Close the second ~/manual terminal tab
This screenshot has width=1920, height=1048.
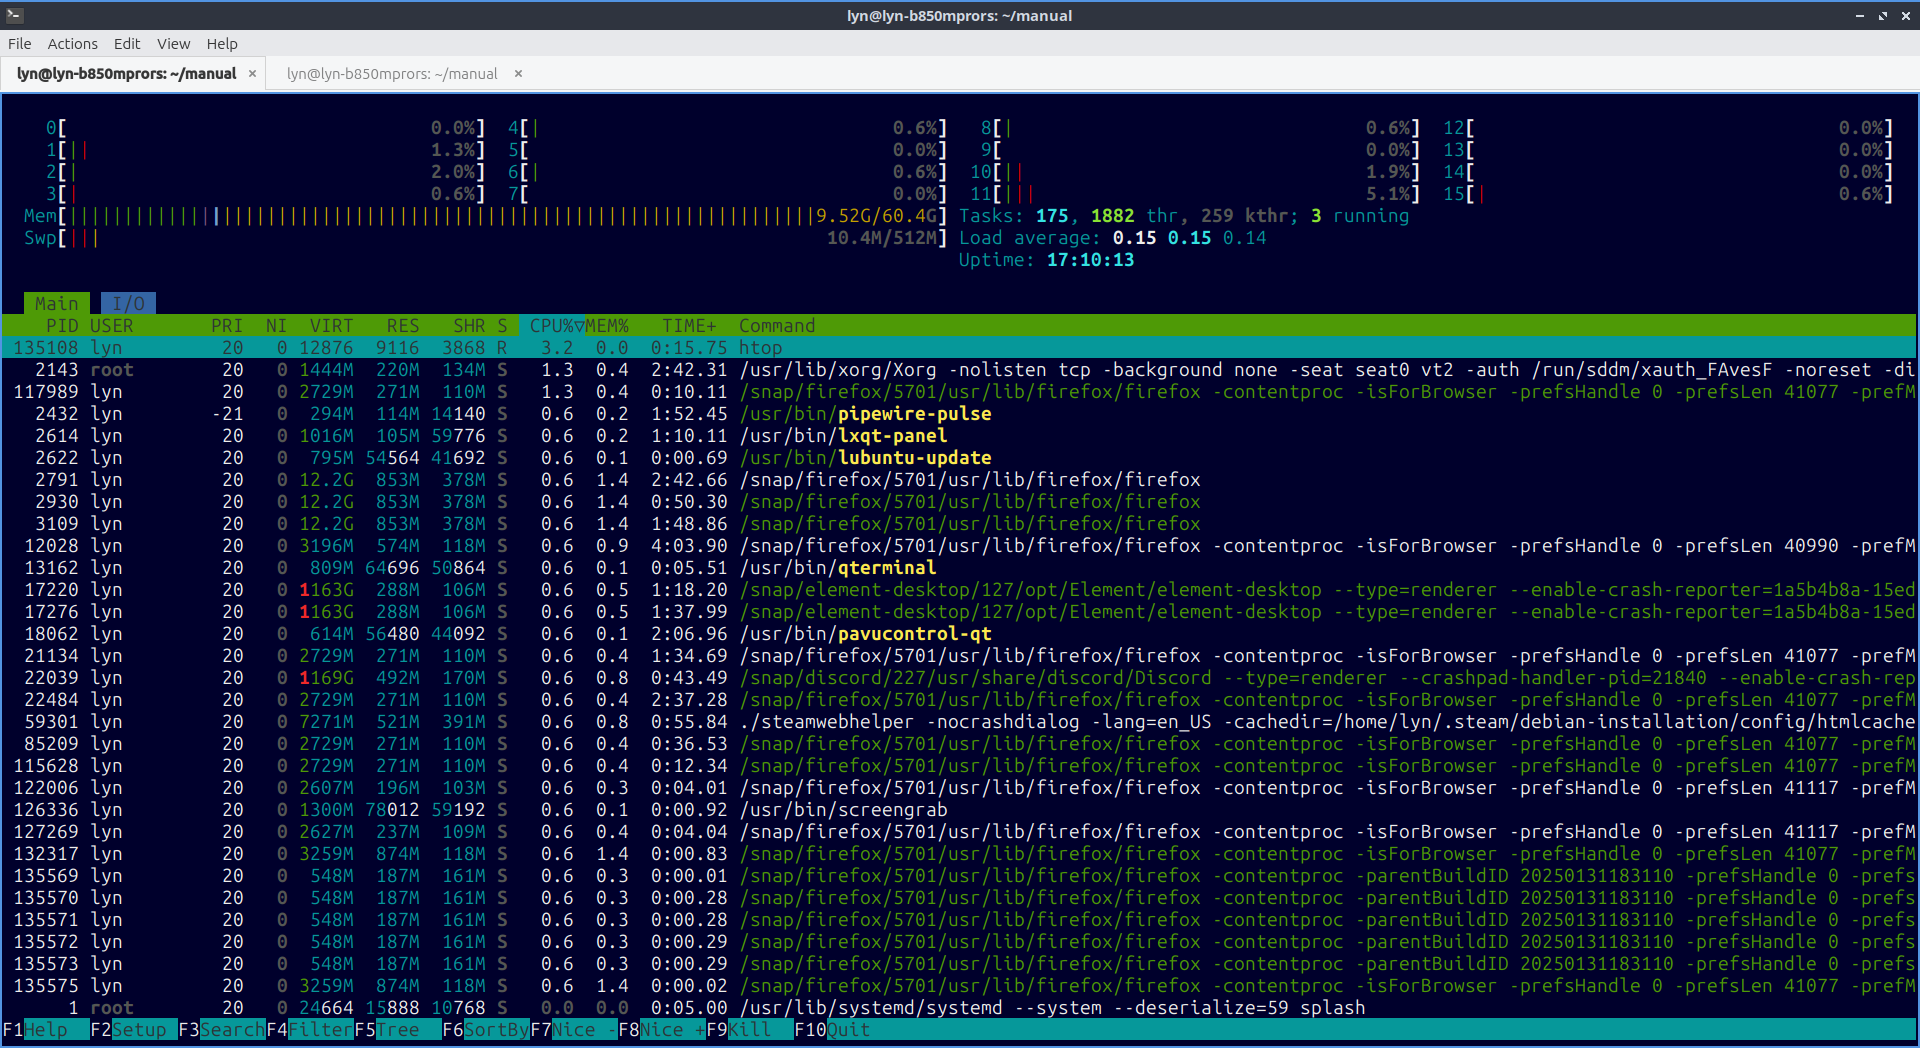click(518, 74)
